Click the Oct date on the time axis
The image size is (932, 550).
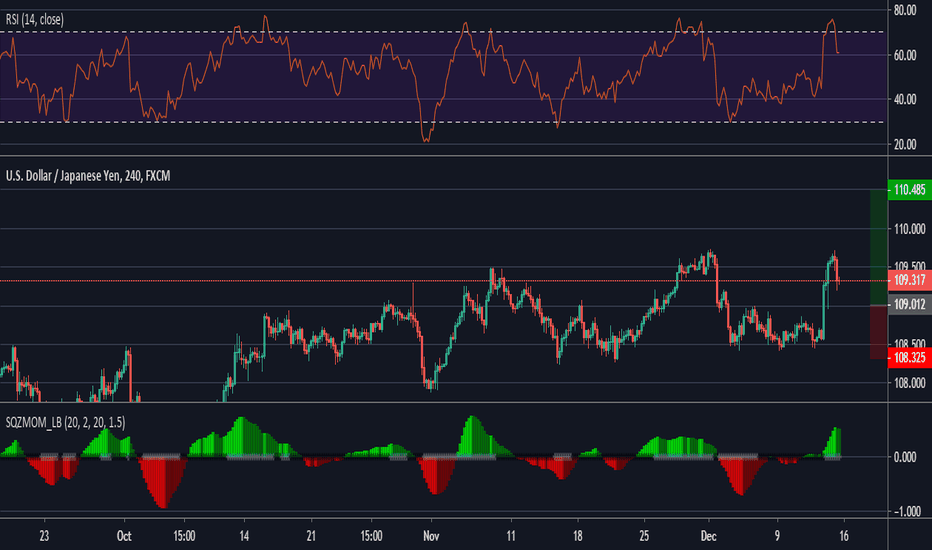click(124, 536)
